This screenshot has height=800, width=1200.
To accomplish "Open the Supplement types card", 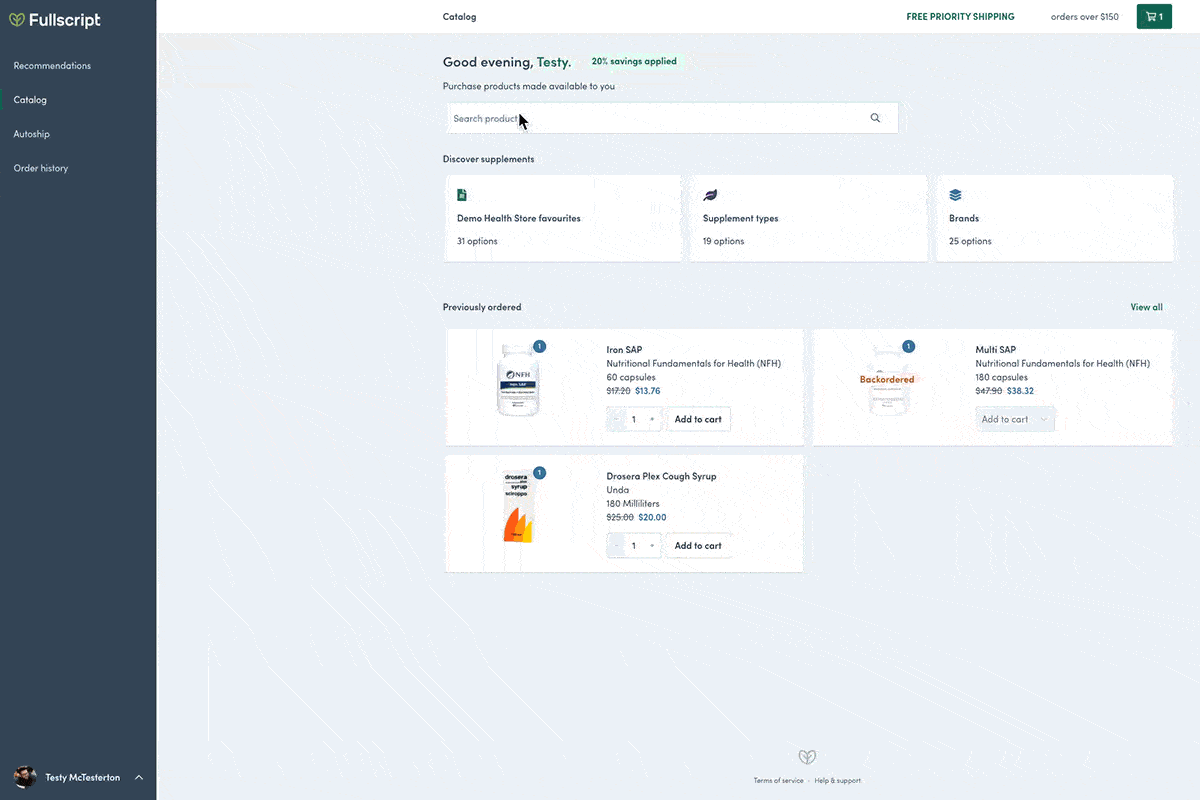I will pyautogui.click(x=808, y=218).
